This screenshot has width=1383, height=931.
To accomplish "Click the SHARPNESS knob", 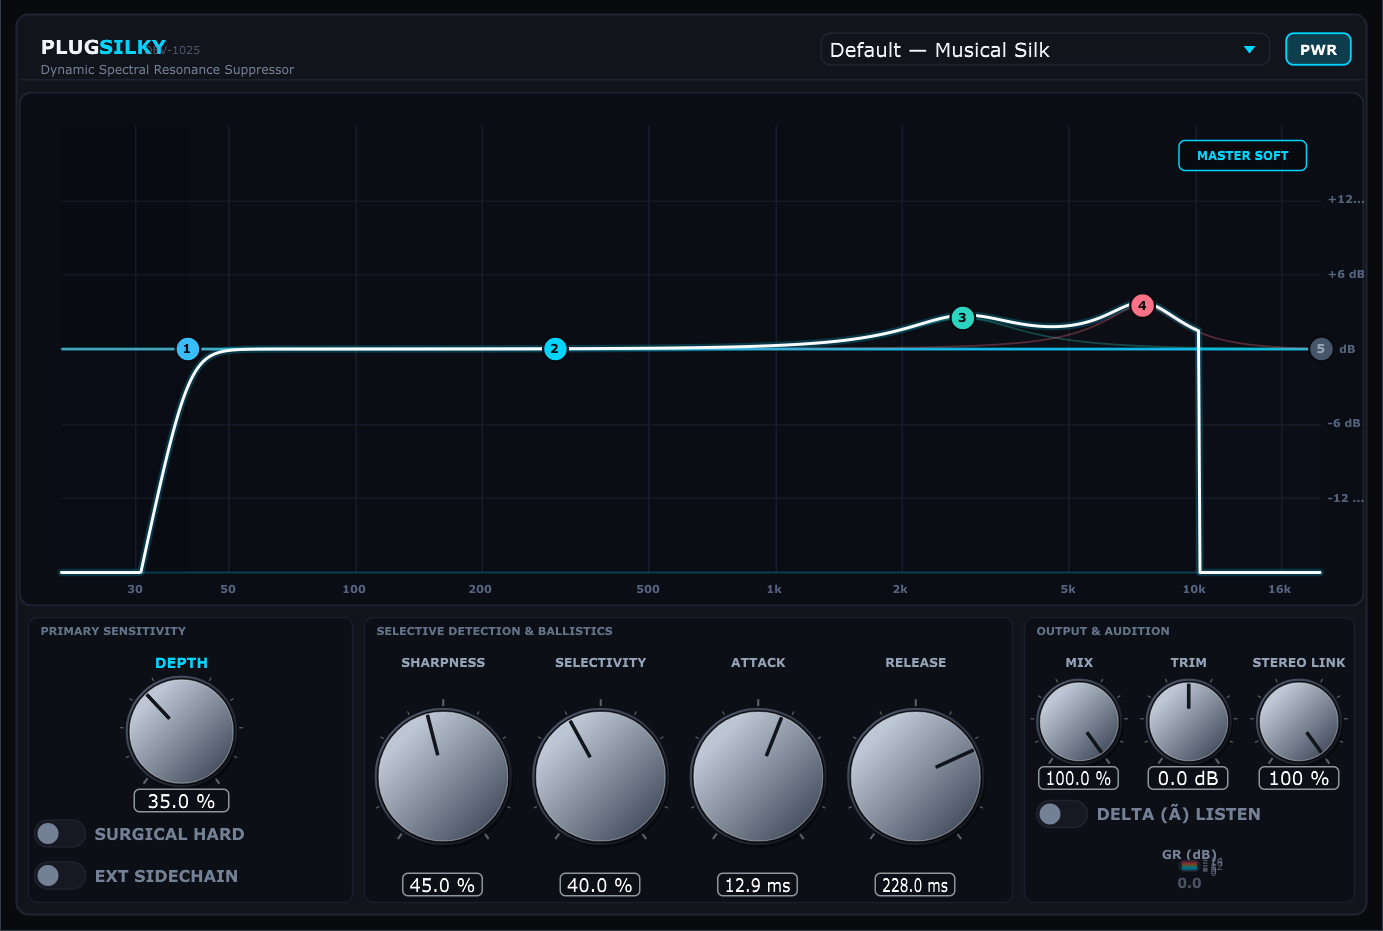I will click(x=443, y=776).
